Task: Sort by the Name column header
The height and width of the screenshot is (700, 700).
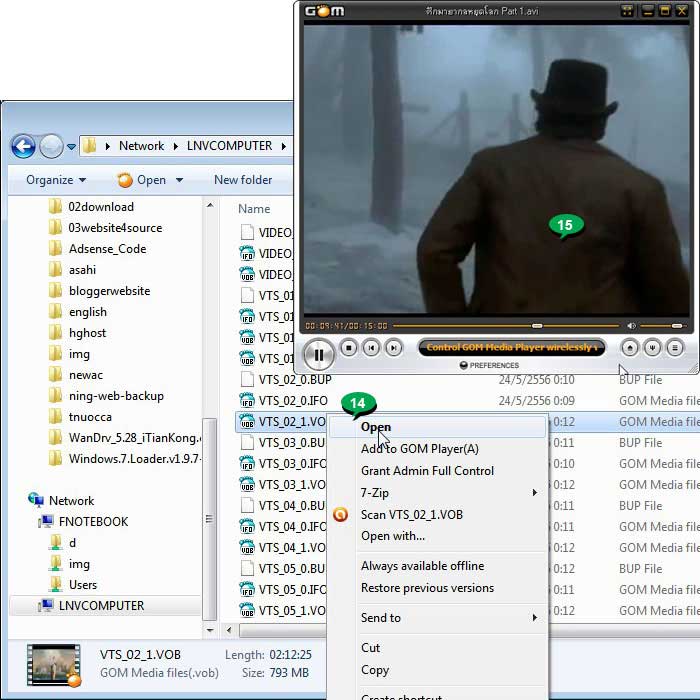Action: tap(254, 209)
